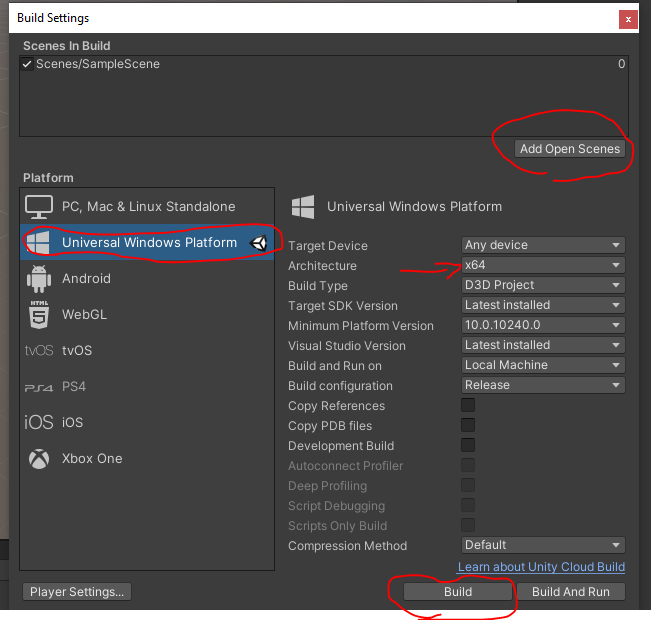Select the Scenes/SampleScene row text
The image size is (651, 620).
coord(98,64)
